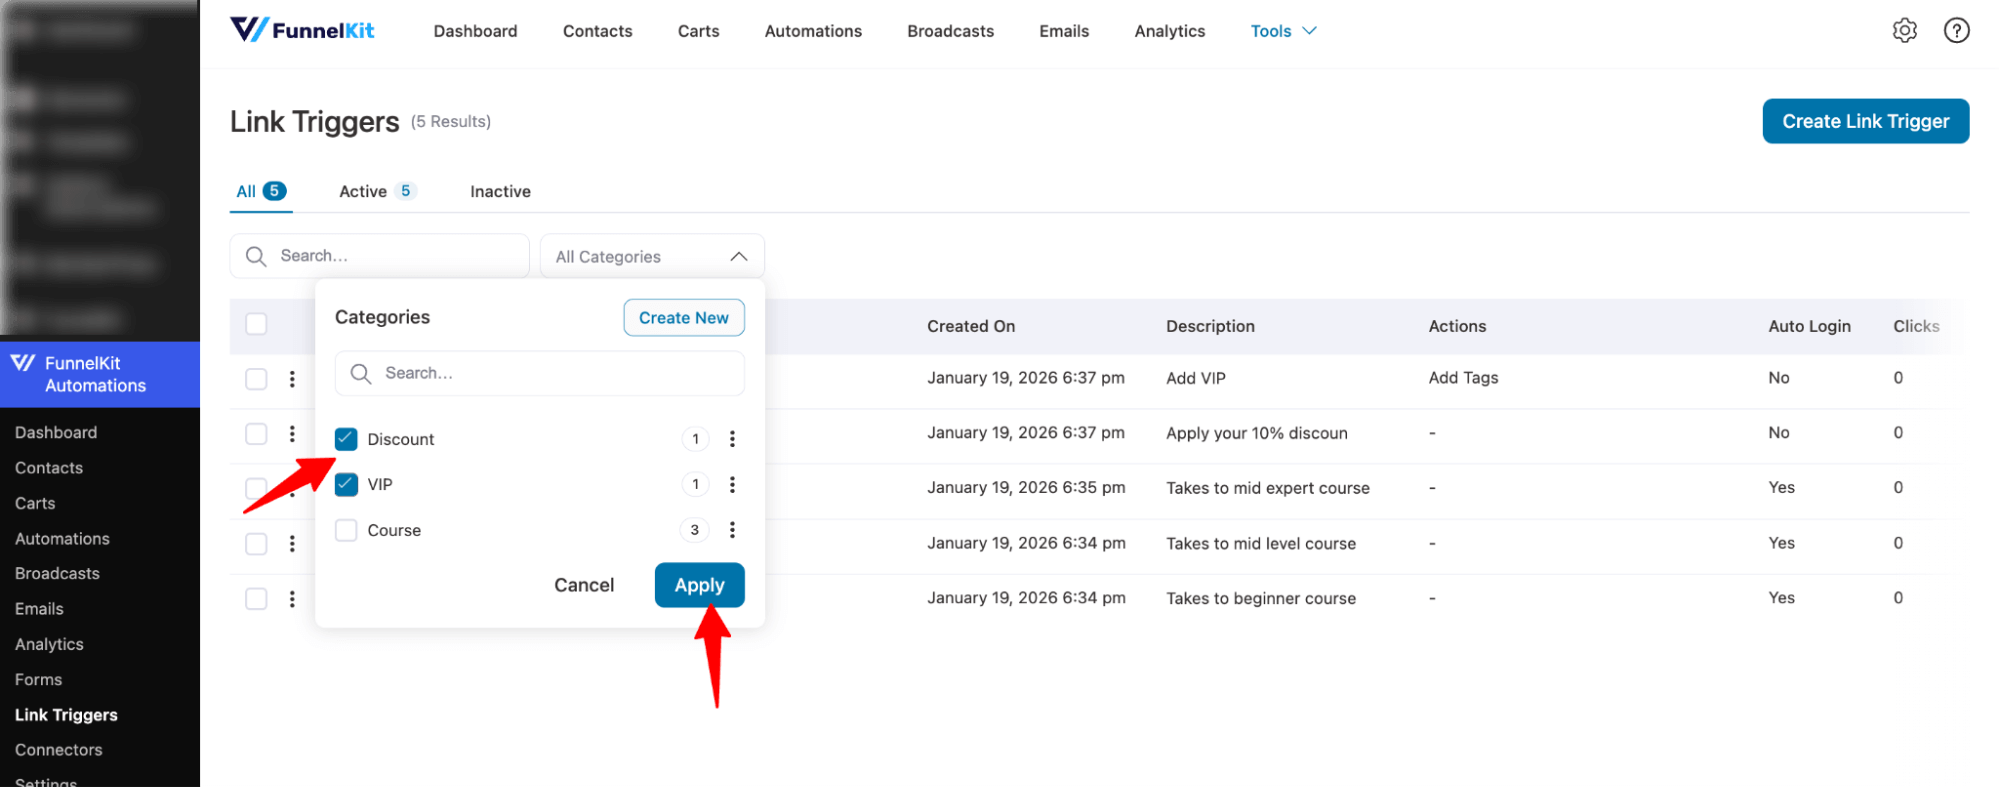Cancel the category selection
Screen dimensions: 1999x787
click(584, 585)
